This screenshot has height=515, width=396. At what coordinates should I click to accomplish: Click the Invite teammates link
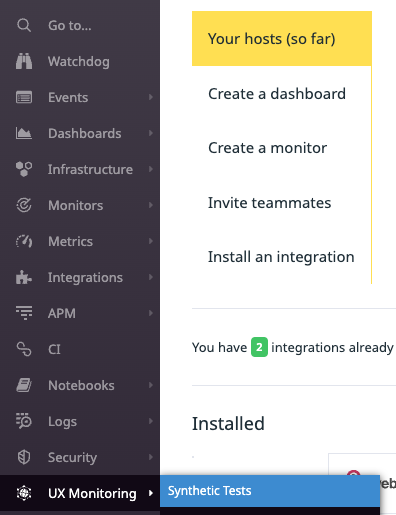tap(269, 203)
